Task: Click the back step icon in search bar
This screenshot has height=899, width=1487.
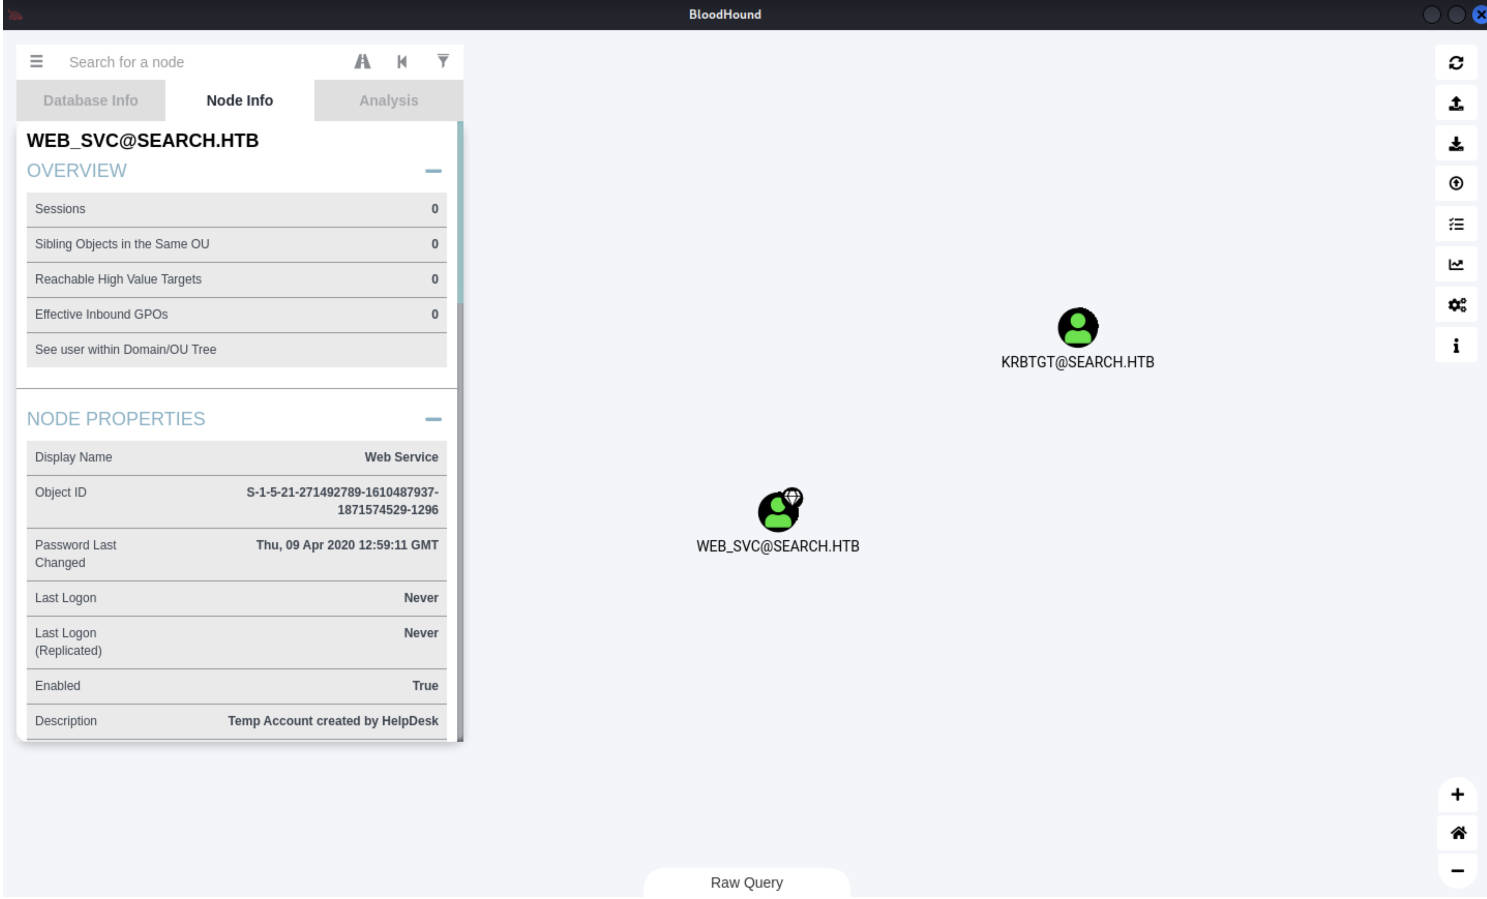Action: pos(402,61)
